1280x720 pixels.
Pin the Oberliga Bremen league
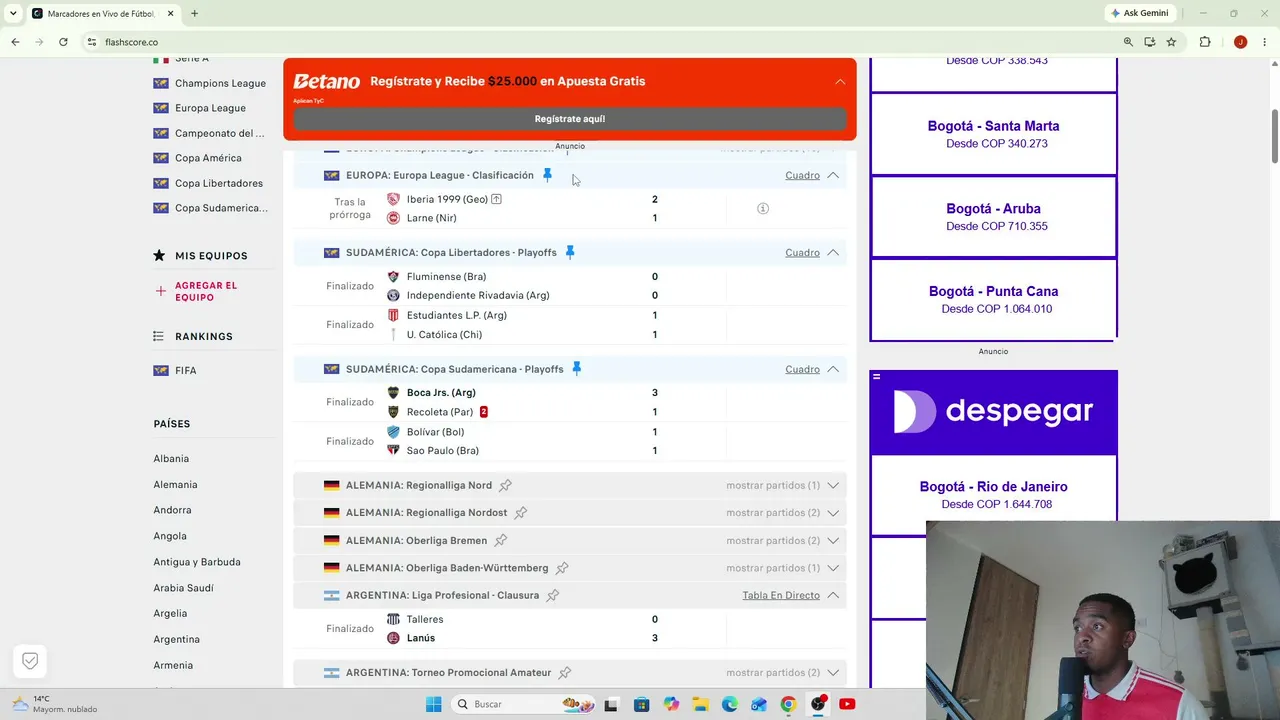point(500,541)
